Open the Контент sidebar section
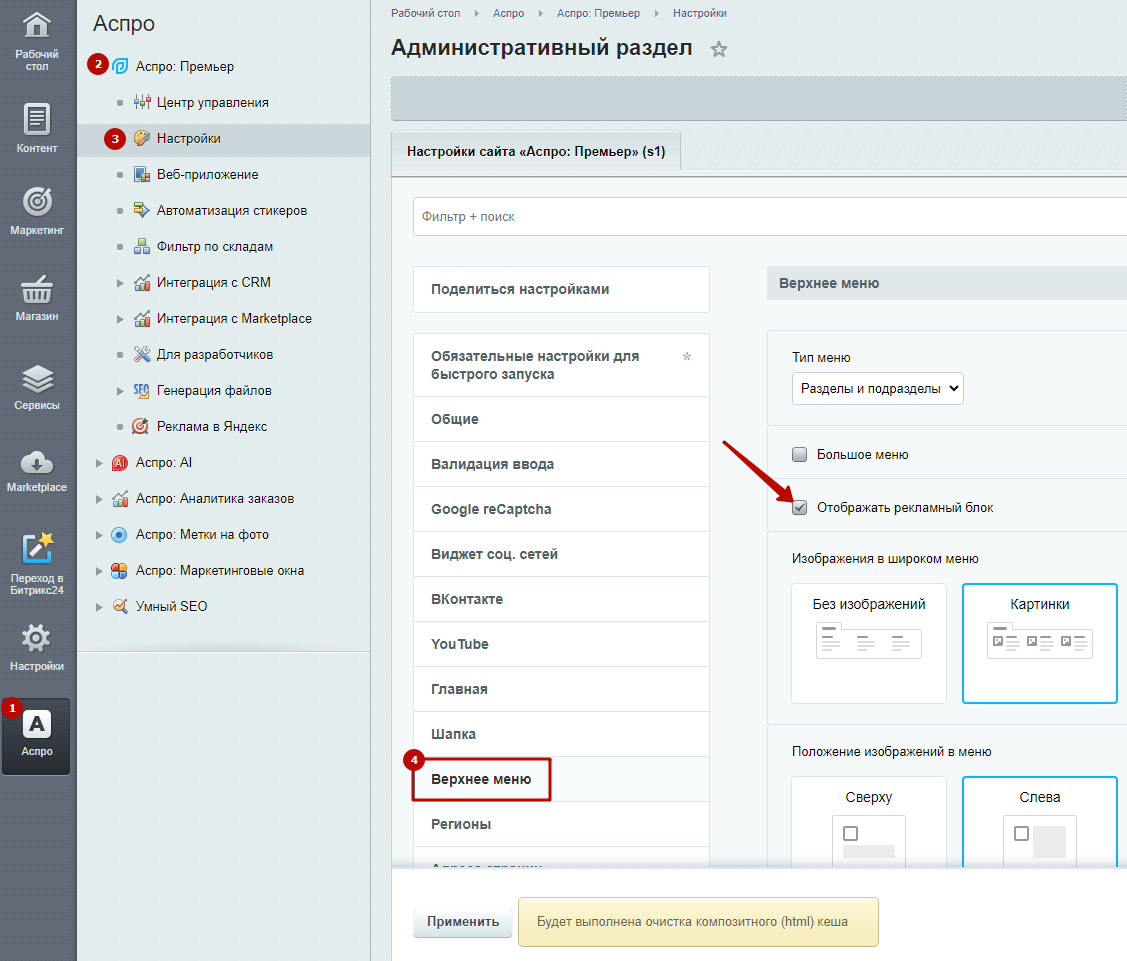Viewport: 1127px width, 961px height. 37,128
